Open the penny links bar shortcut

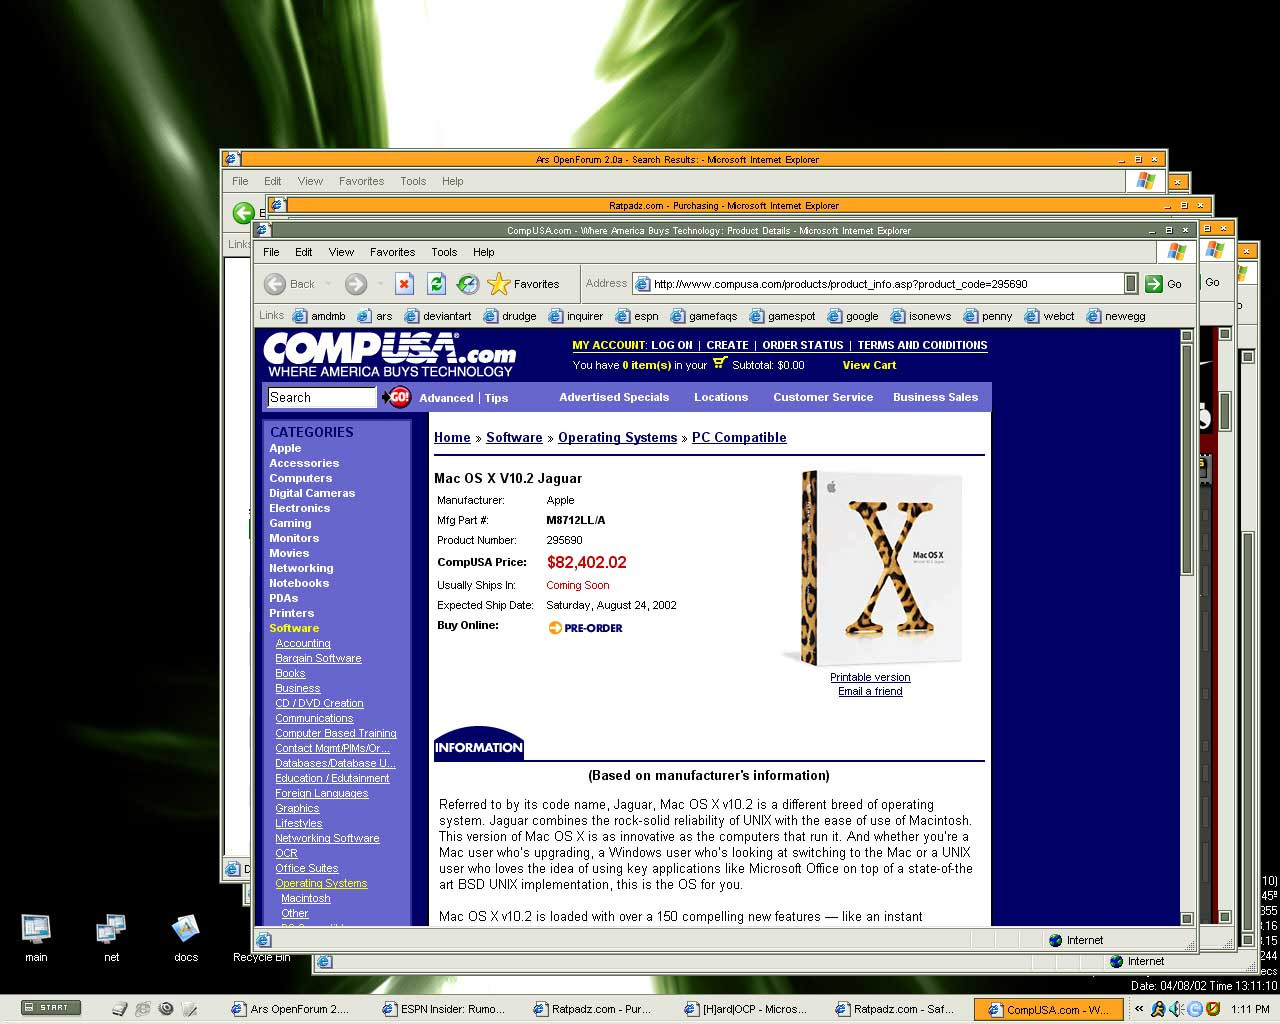[x=988, y=316]
